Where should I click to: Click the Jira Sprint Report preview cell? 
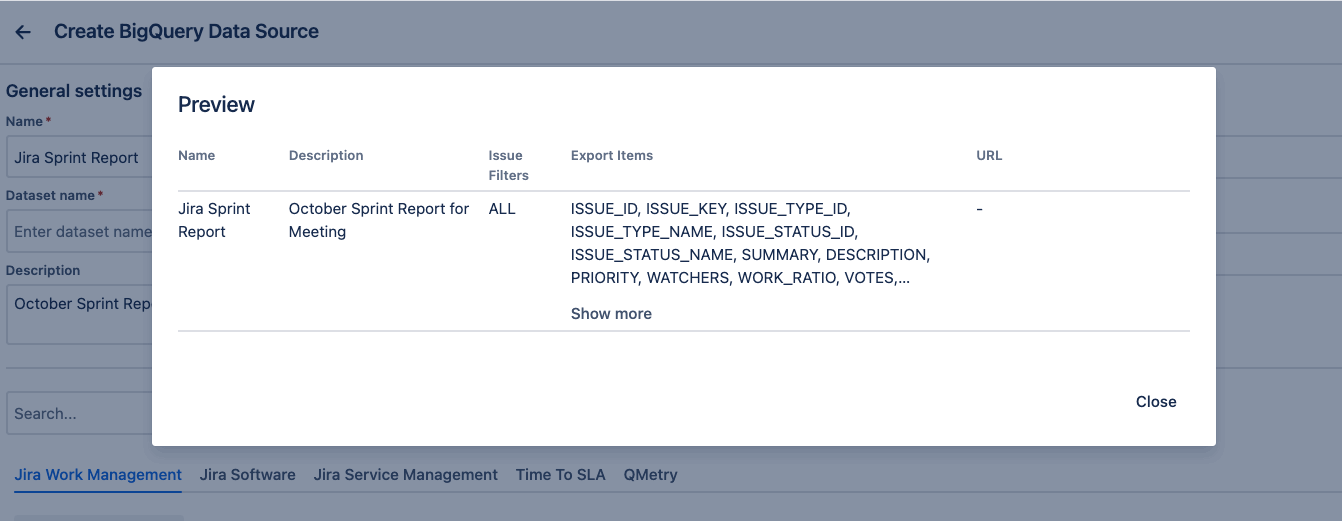[x=214, y=220]
